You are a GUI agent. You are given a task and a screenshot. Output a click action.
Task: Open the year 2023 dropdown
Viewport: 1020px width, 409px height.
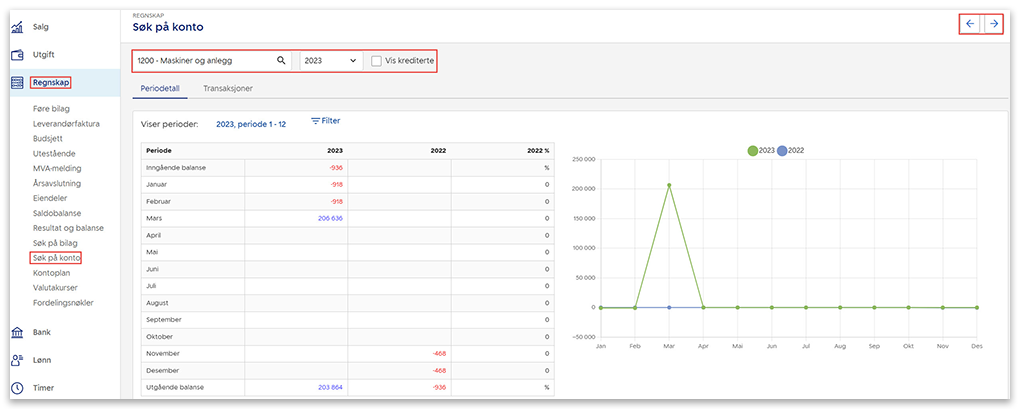coord(330,61)
